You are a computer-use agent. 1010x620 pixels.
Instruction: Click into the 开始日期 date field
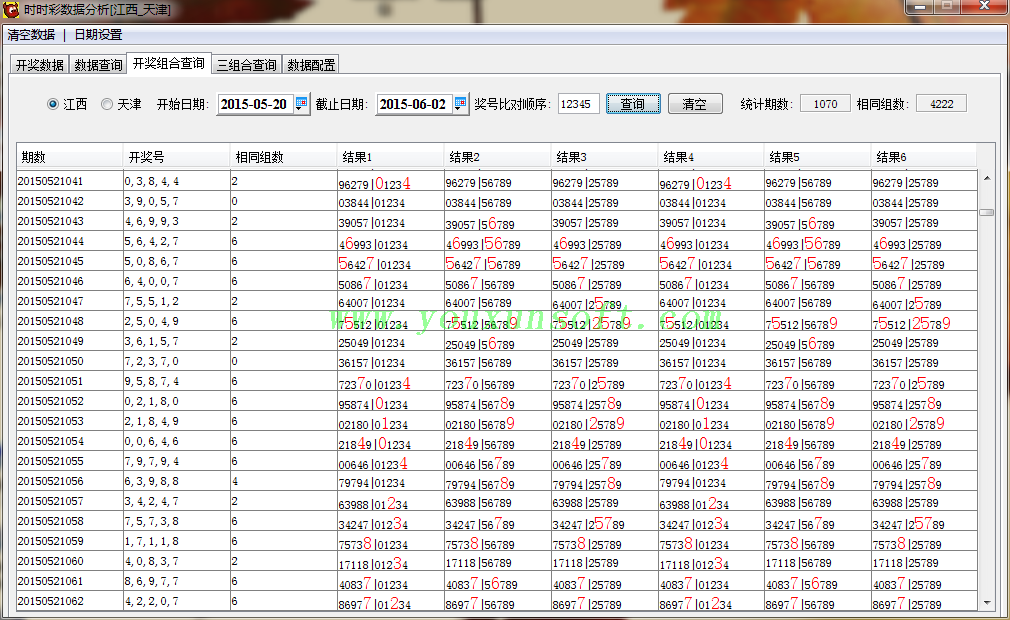coord(256,104)
